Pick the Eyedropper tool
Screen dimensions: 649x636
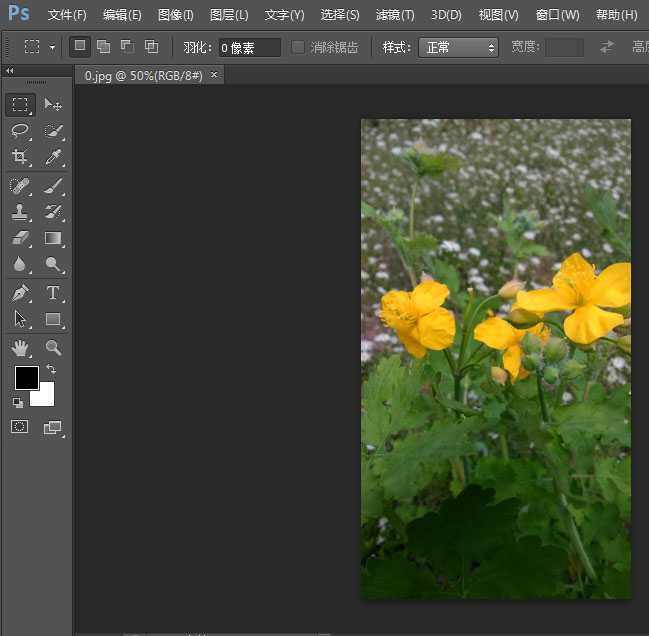[x=53, y=157]
